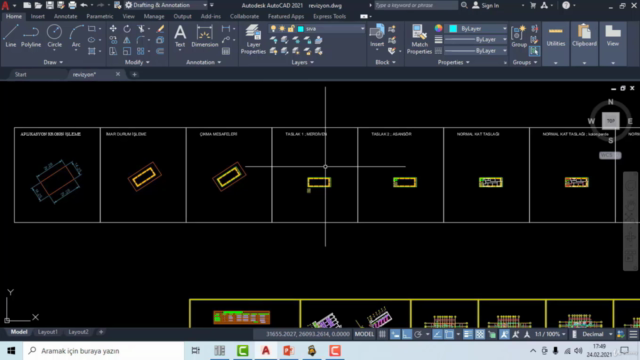Select the Circle tool
This screenshot has height=360, width=640.
tap(54, 36)
